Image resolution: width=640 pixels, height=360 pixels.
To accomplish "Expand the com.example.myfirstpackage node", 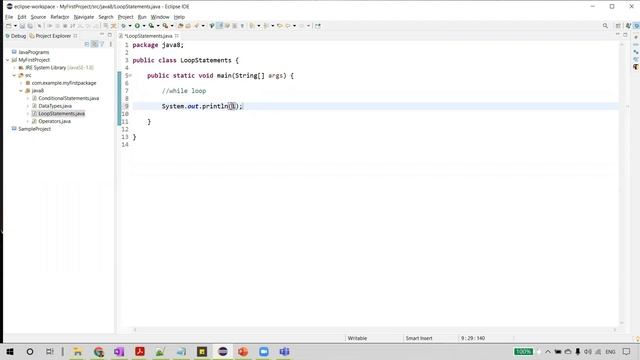I will click(x=21, y=83).
